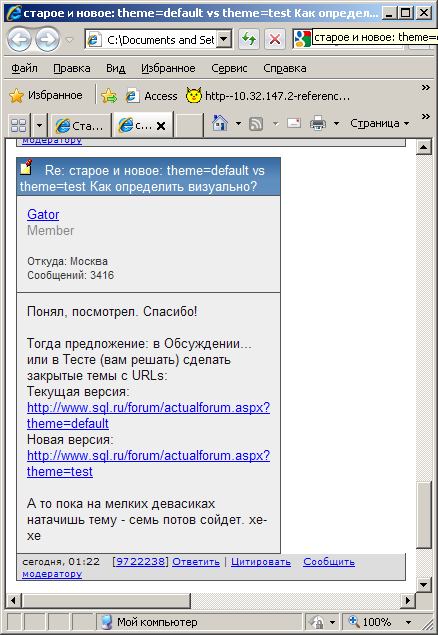Click the Мой компьютер zone icon in status bar
Image resolution: width=438 pixels, height=635 pixels.
[x=107, y=622]
